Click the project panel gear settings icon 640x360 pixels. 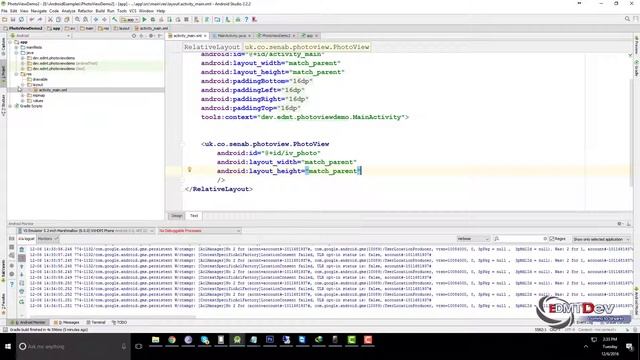(x=151, y=36)
